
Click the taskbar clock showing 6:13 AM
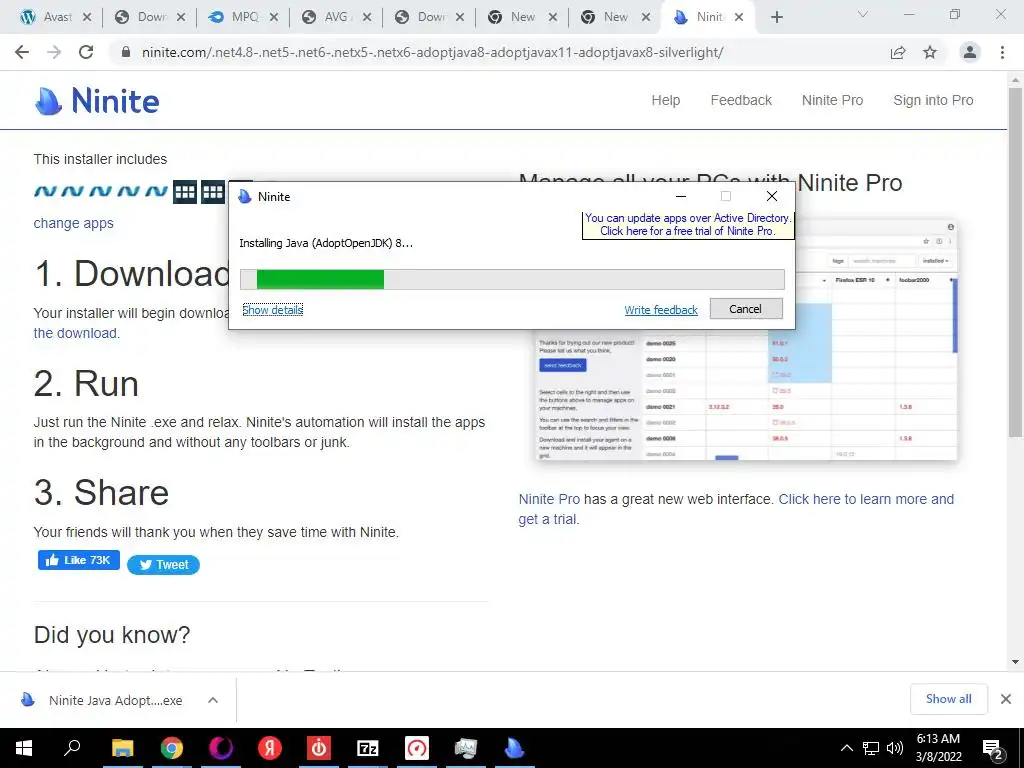point(938,748)
